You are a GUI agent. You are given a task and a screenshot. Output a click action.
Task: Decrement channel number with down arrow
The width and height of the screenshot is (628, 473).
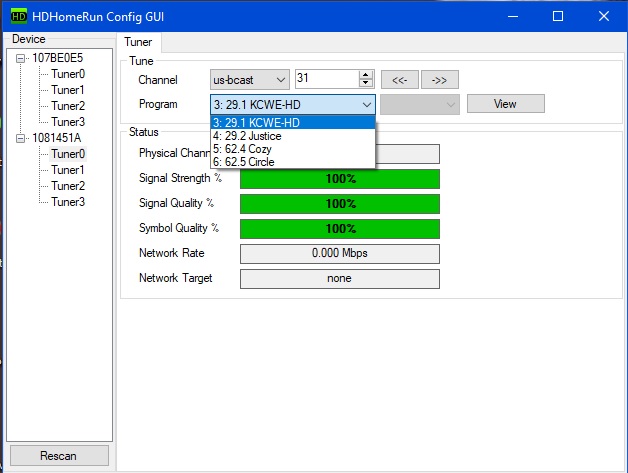366,83
